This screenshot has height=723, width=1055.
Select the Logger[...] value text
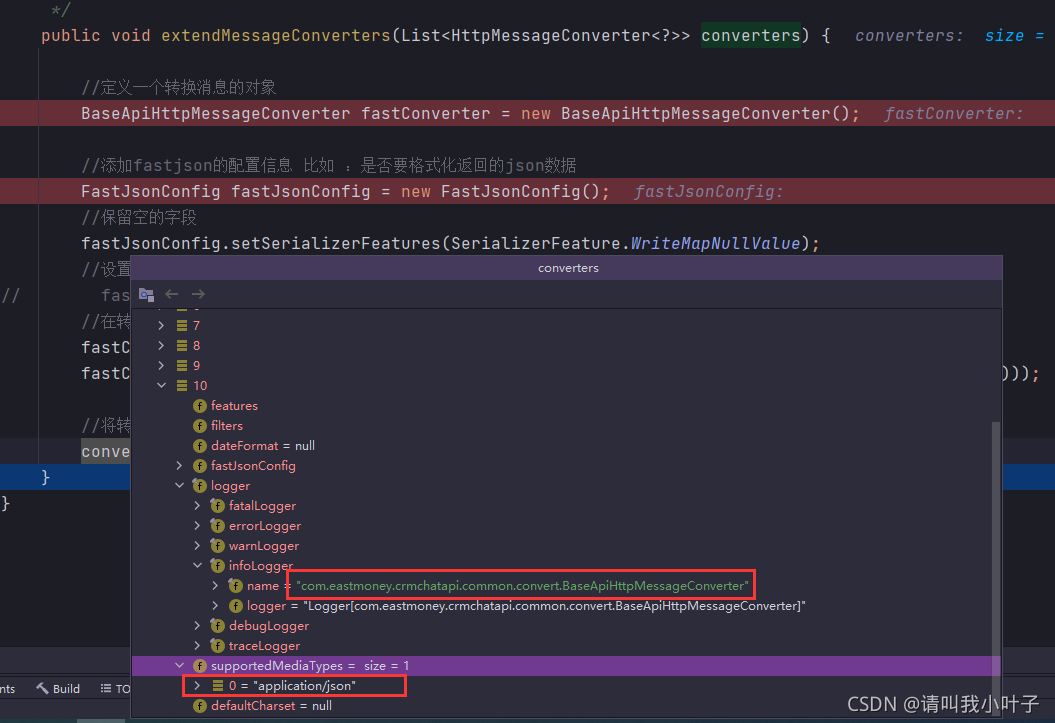point(554,606)
